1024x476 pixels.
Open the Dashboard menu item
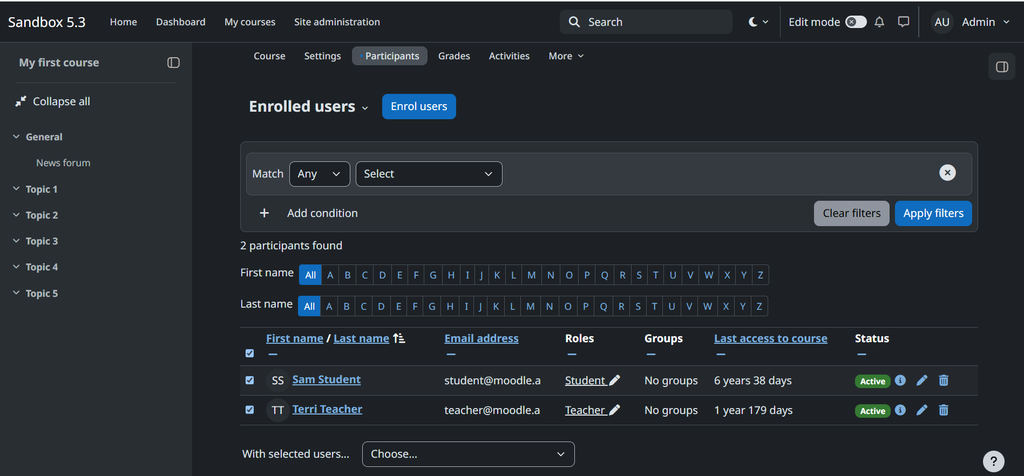point(180,22)
